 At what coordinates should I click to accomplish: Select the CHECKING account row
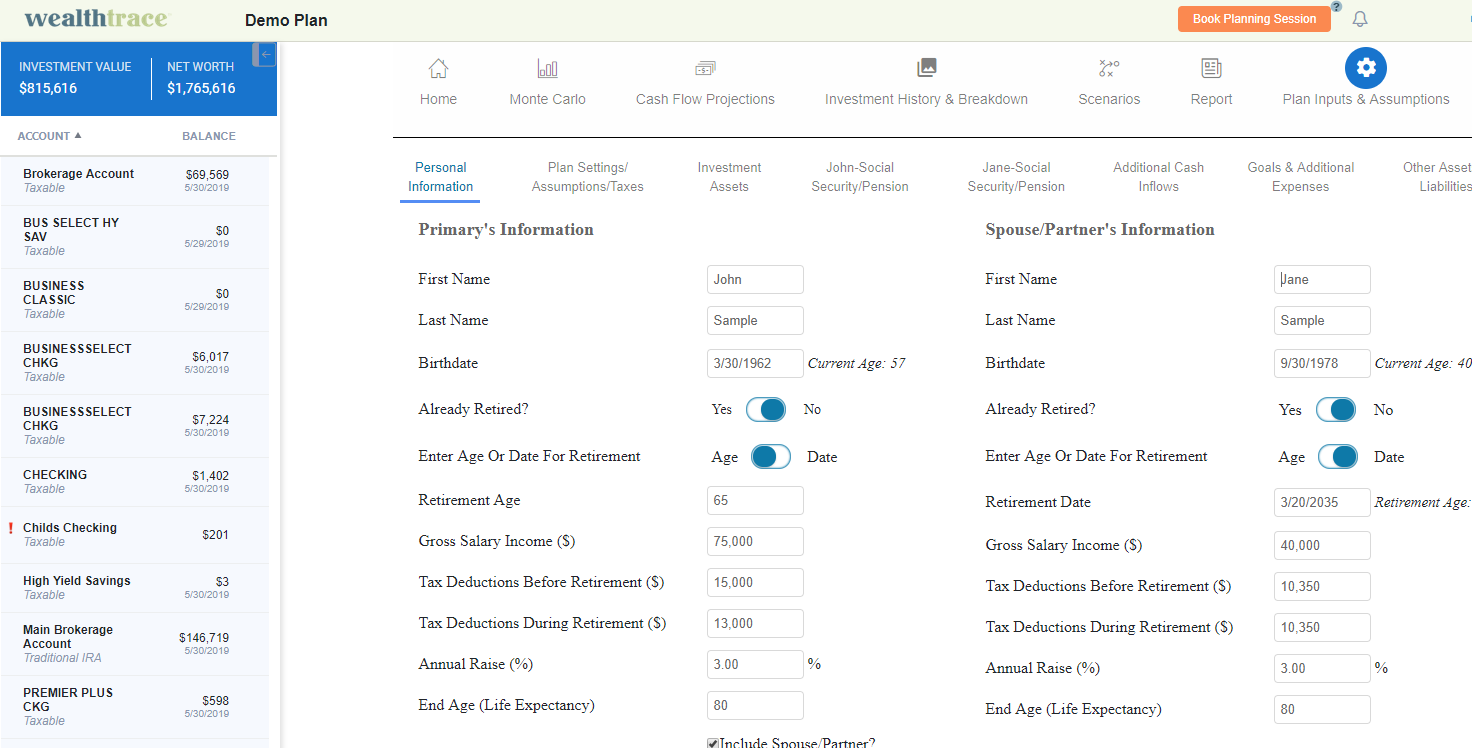tap(134, 481)
